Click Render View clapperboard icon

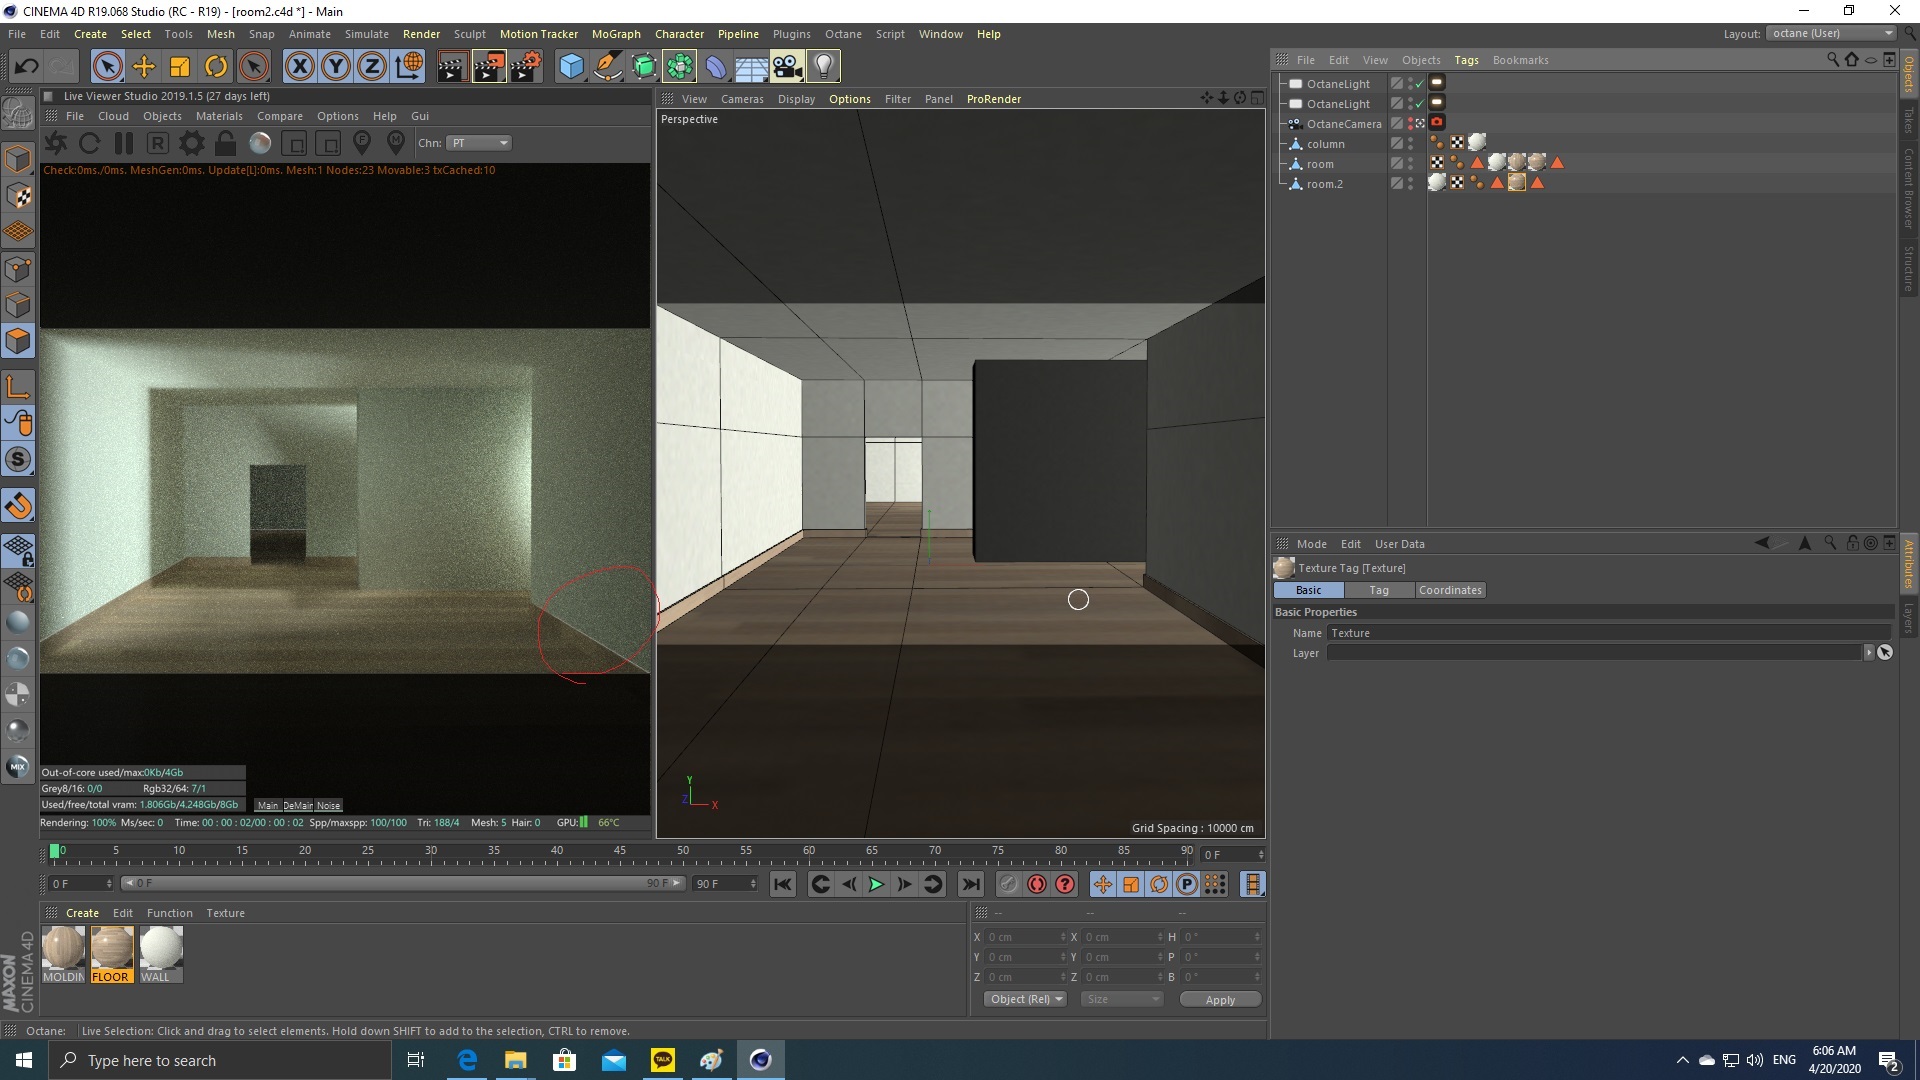coord(452,67)
